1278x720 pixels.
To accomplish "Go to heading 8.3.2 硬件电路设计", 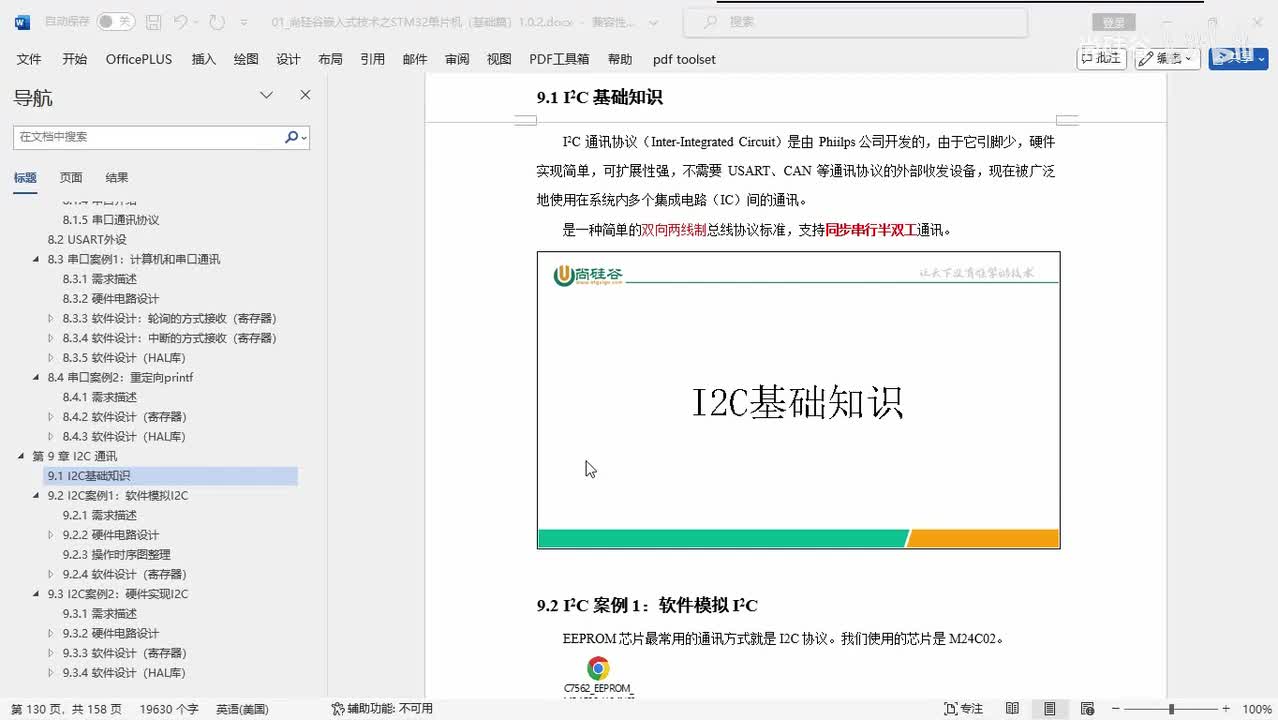I will click(x=111, y=298).
